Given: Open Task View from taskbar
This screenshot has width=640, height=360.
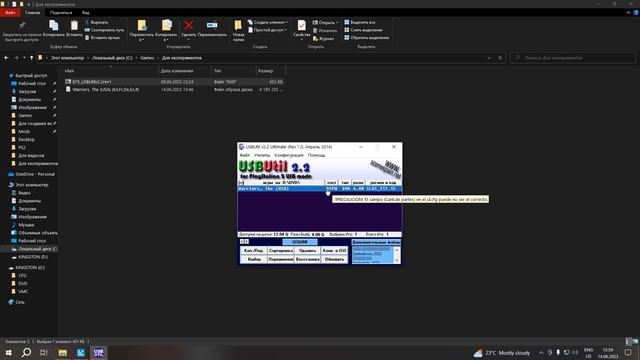Looking at the screenshot, I should point(44,353).
